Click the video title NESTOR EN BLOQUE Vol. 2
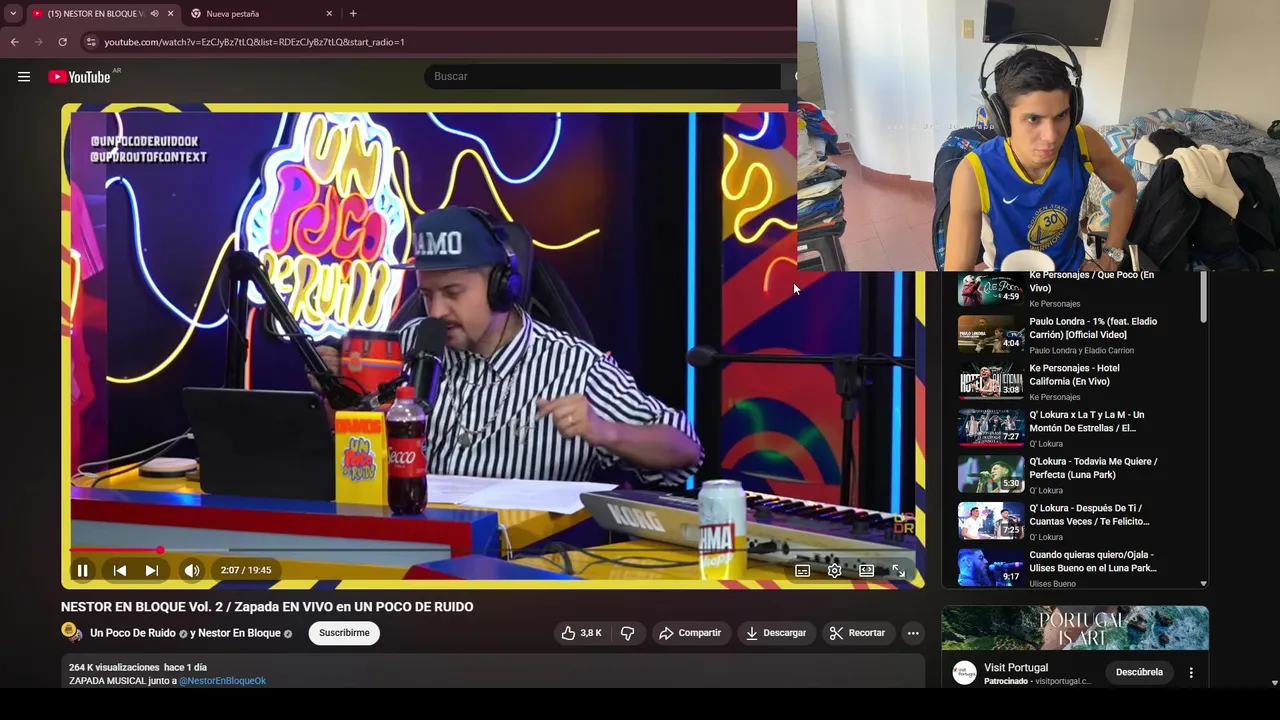Image resolution: width=1280 pixels, height=720 pixels. (x=267, y=607)
